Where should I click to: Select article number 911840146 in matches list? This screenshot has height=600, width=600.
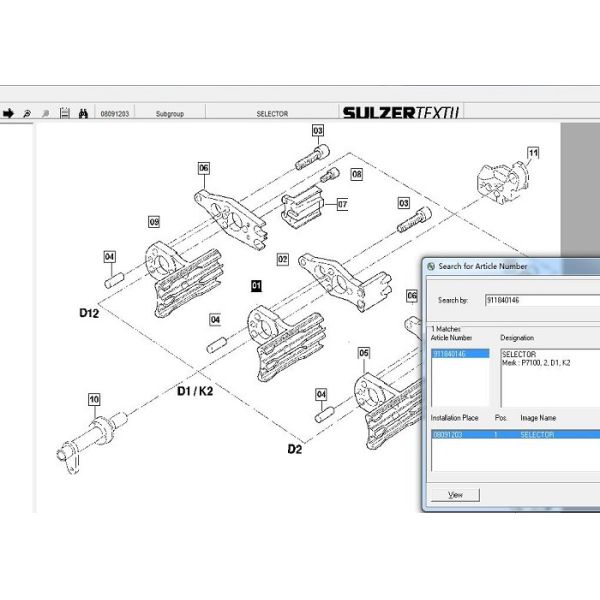pos(459,354)
